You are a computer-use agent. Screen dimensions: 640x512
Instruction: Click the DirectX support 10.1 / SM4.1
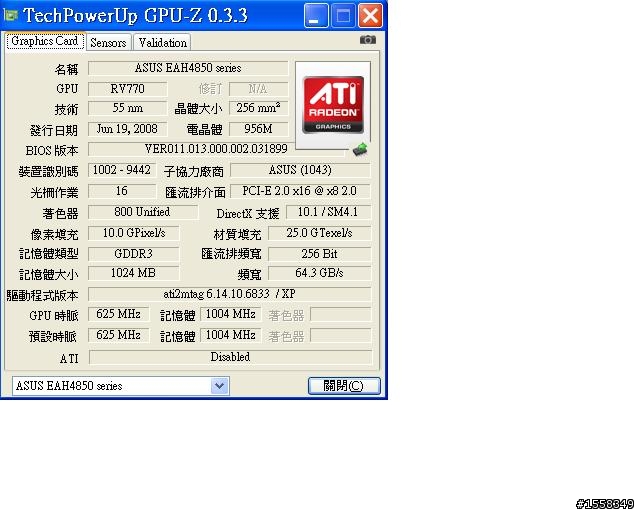click(x=328, y=212)
